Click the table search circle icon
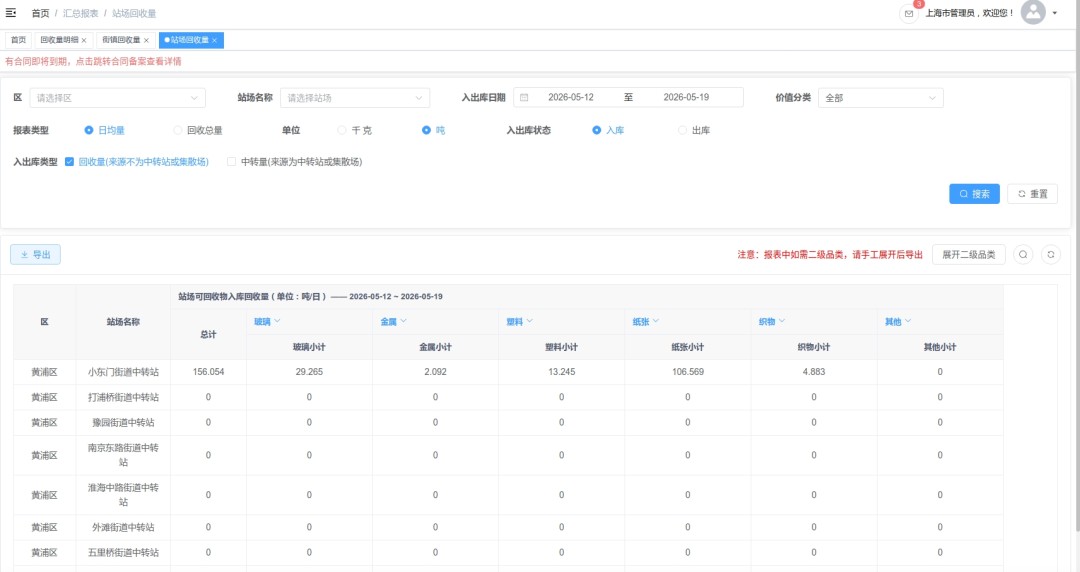Screen dimensions: 1080x572 click(1023, 254)
